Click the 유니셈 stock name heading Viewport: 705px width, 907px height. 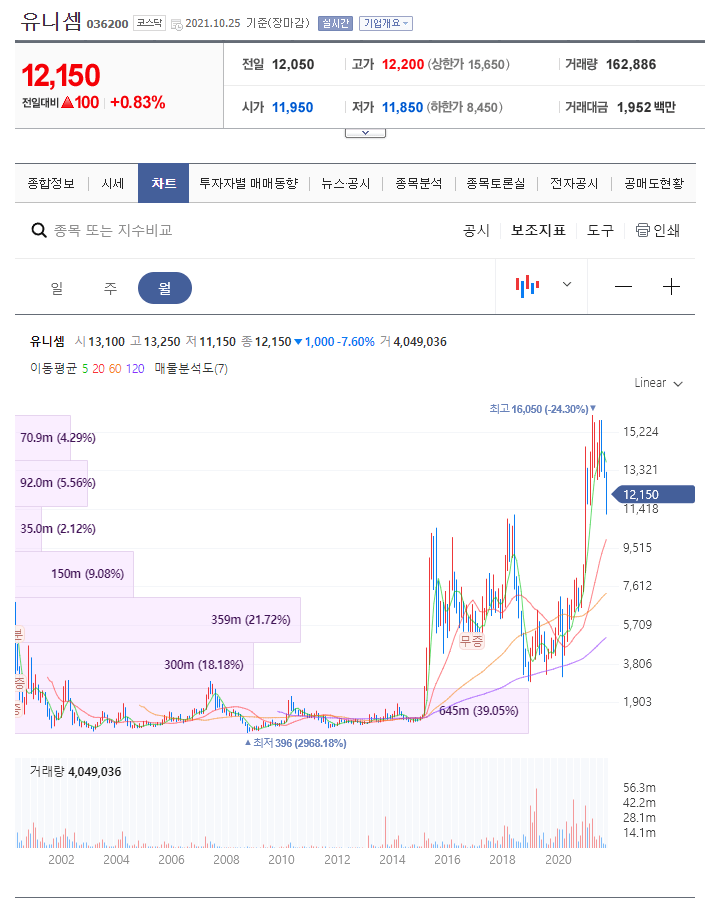[x=51, y=20]
